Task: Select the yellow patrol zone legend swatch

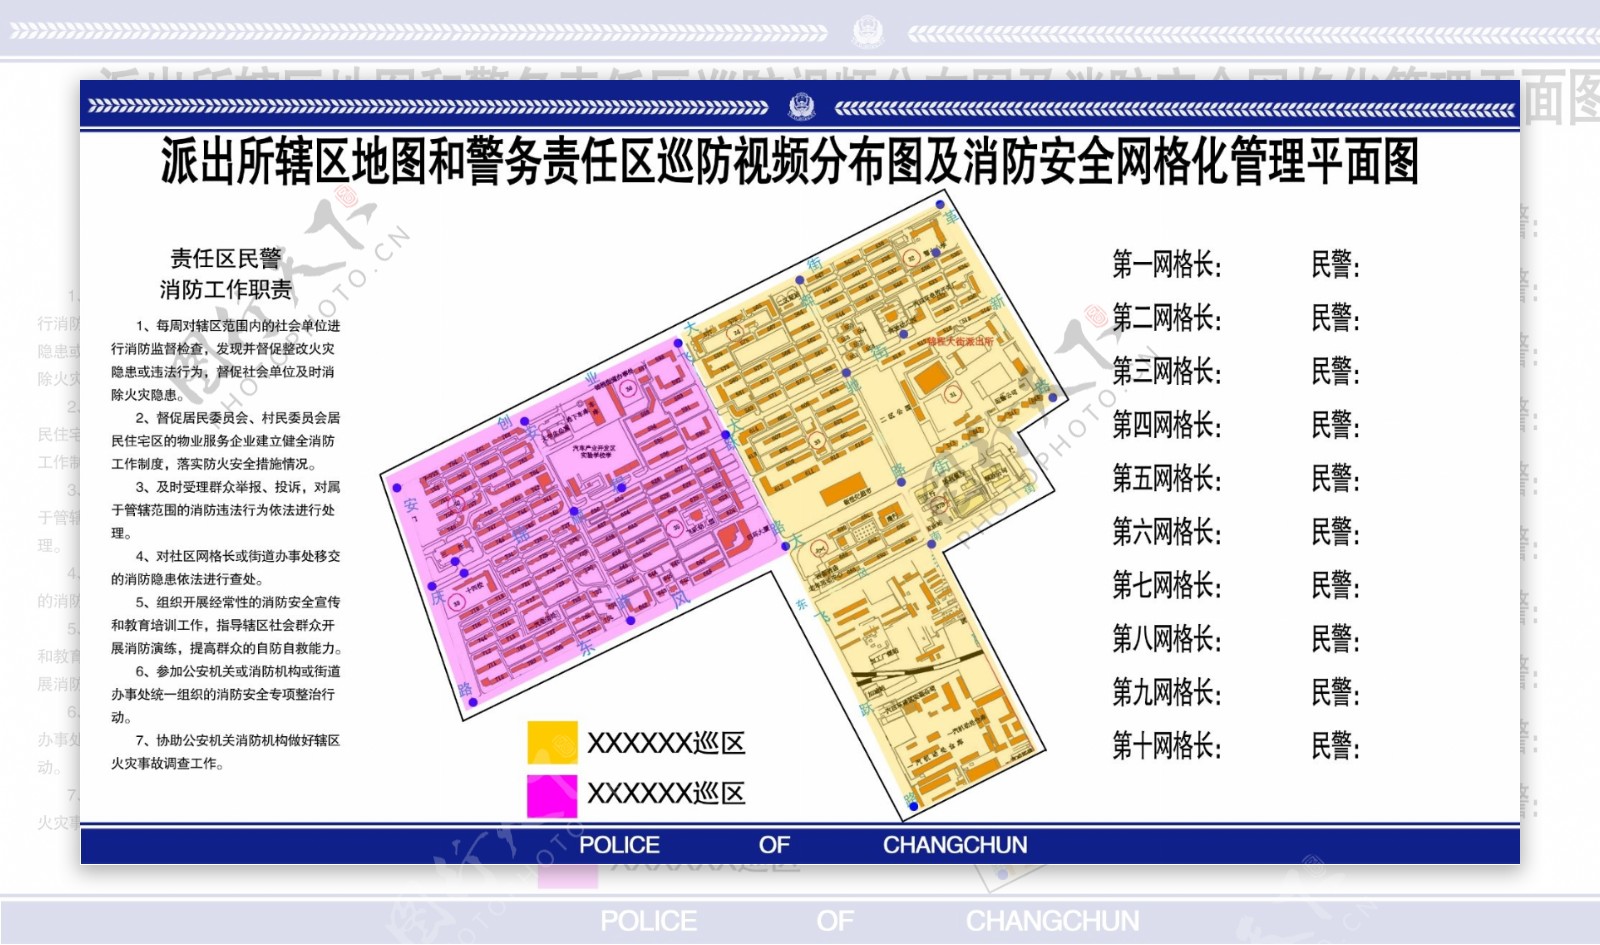Action: [x=552, y=743]
